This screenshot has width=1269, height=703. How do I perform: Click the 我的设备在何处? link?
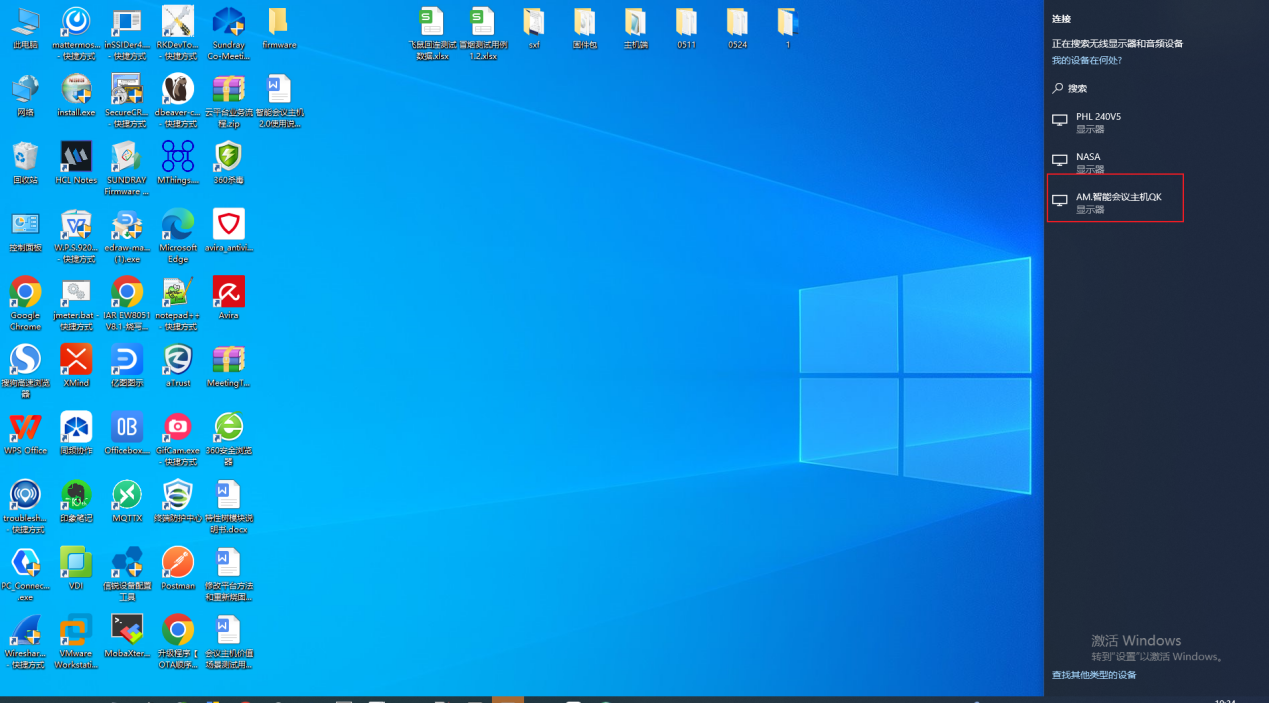click(1086, 61)
